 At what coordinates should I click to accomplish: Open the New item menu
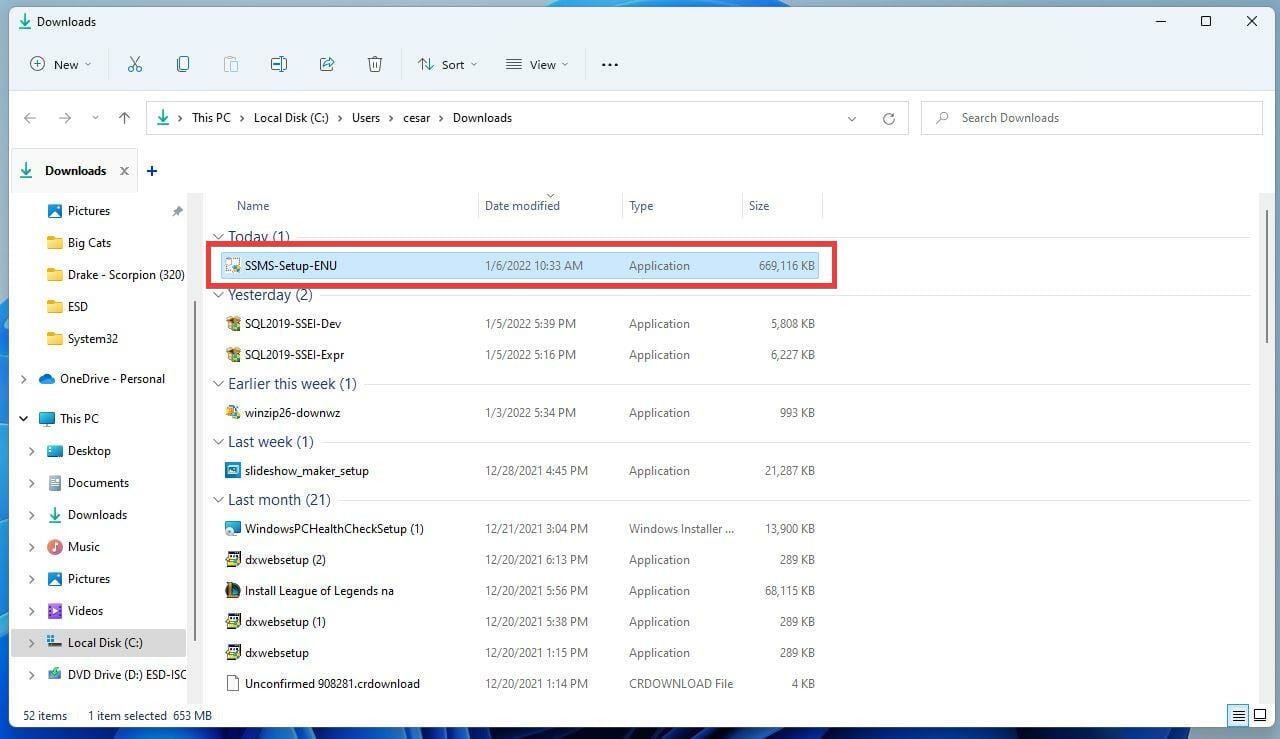60,64
